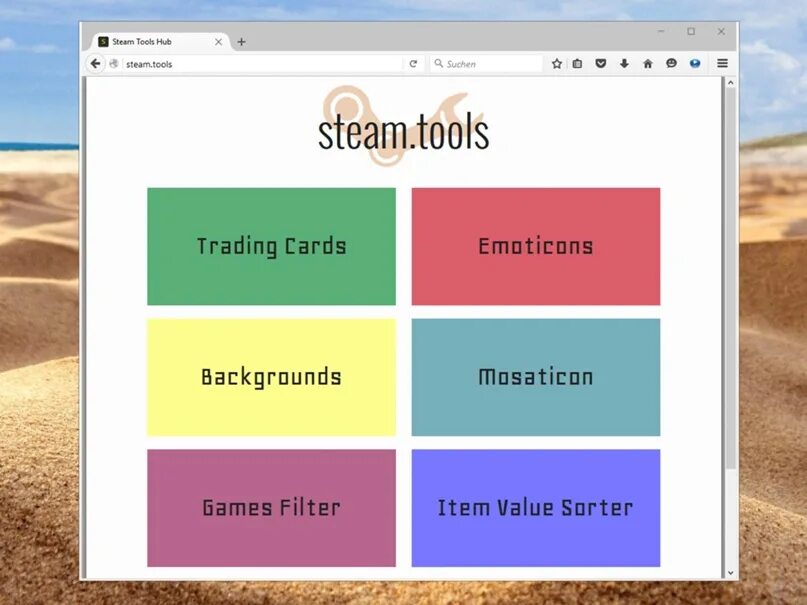Screen dimensions: 807x605
Task: Click the scrollbar up arrow
Action: [730, 83]
